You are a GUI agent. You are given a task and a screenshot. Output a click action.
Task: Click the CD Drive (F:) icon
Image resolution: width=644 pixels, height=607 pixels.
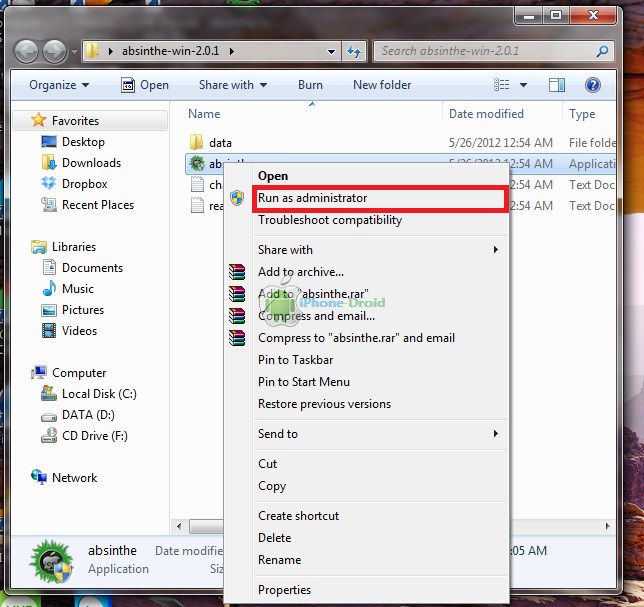(x=48, y=435)
